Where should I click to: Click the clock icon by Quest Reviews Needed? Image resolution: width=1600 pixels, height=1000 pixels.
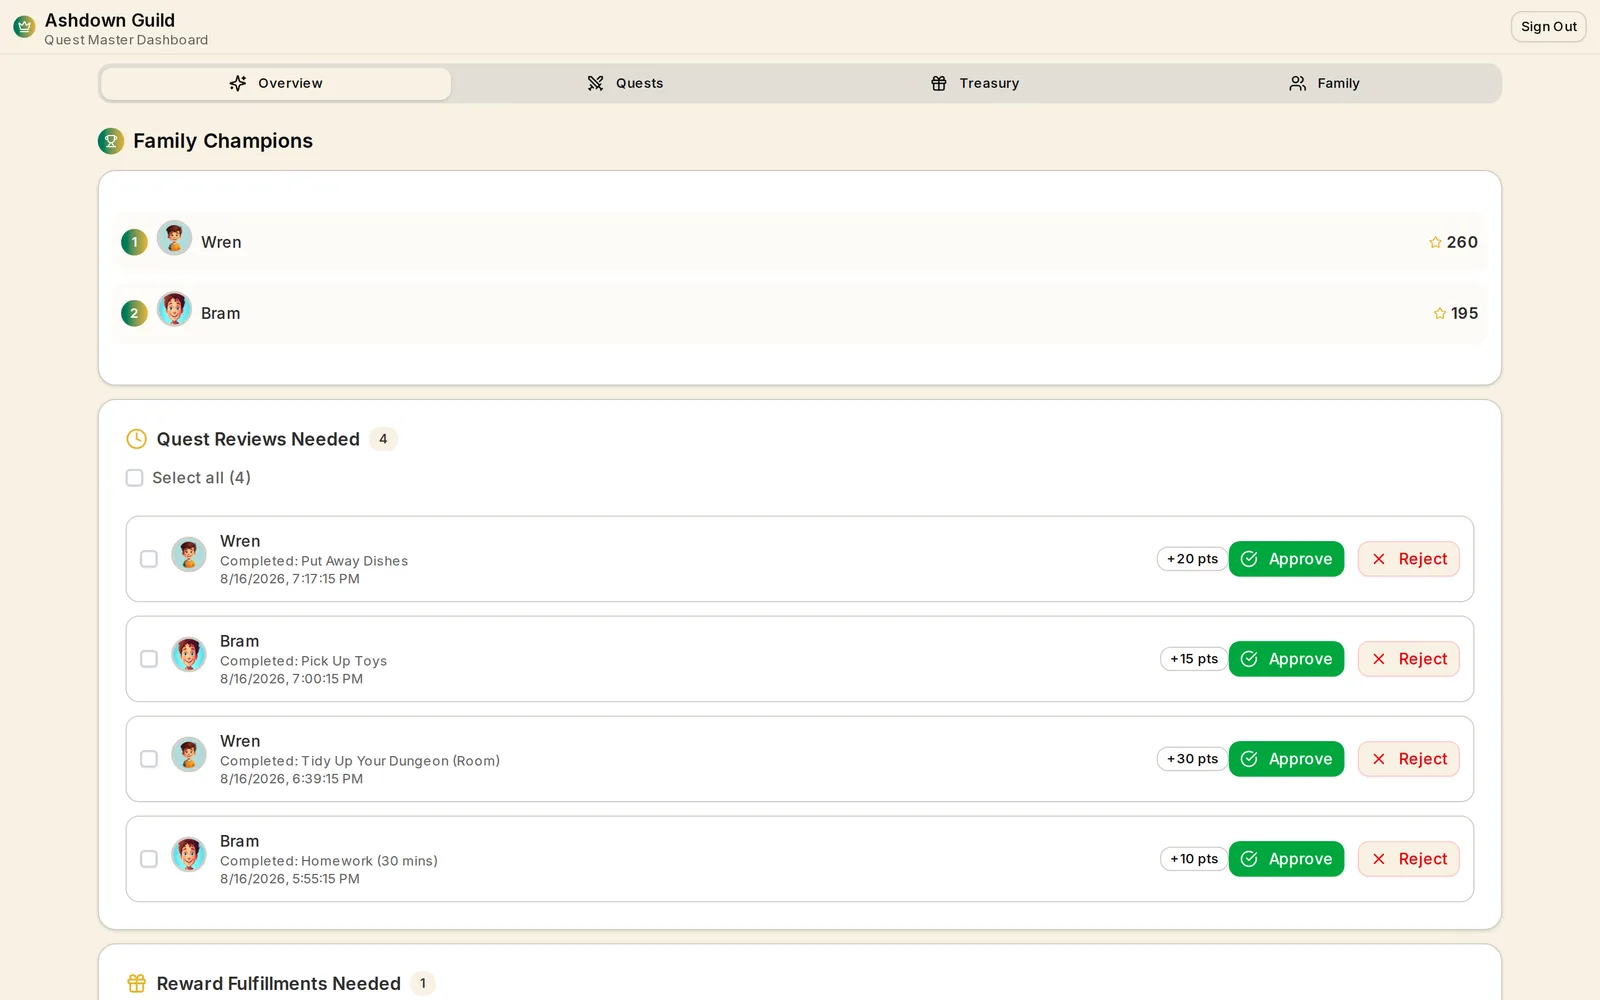point(137,439)
